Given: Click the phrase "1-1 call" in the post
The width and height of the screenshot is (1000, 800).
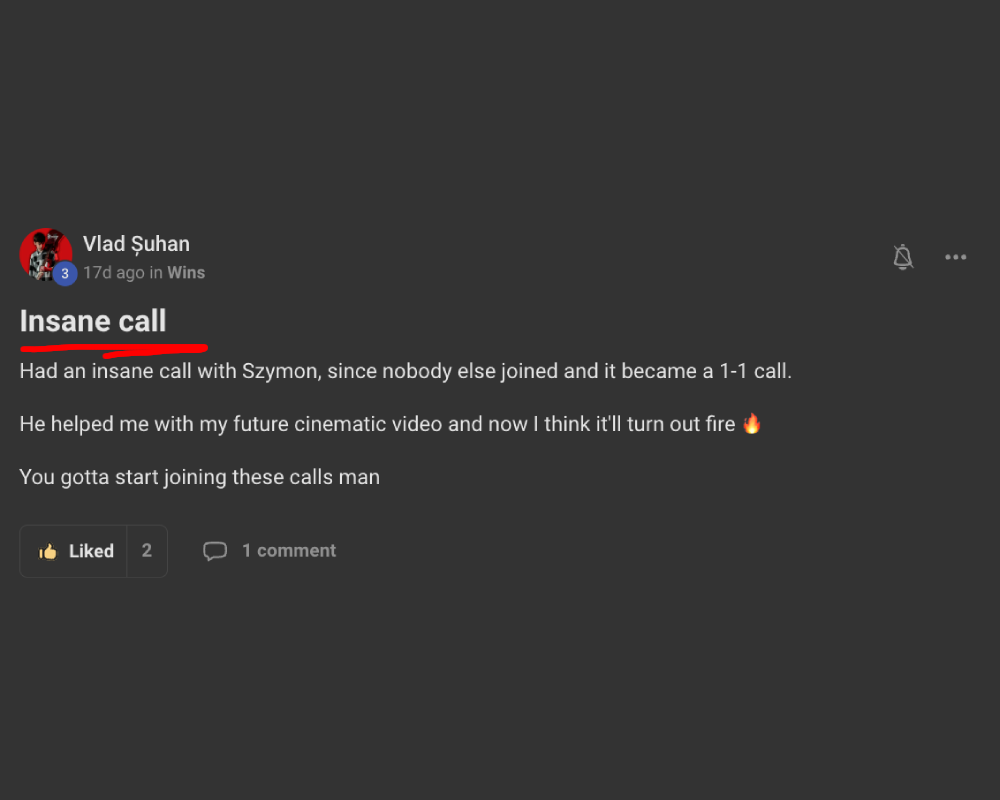Looking at the screenshot, I should [x=754, y=371].
